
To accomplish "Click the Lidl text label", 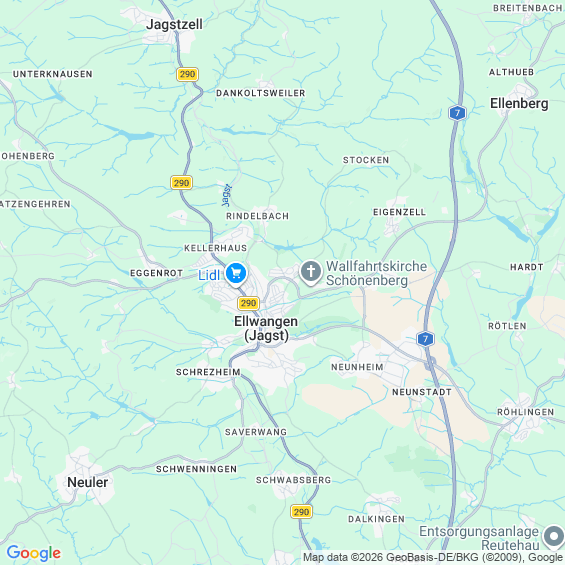I will coord(209,275).
